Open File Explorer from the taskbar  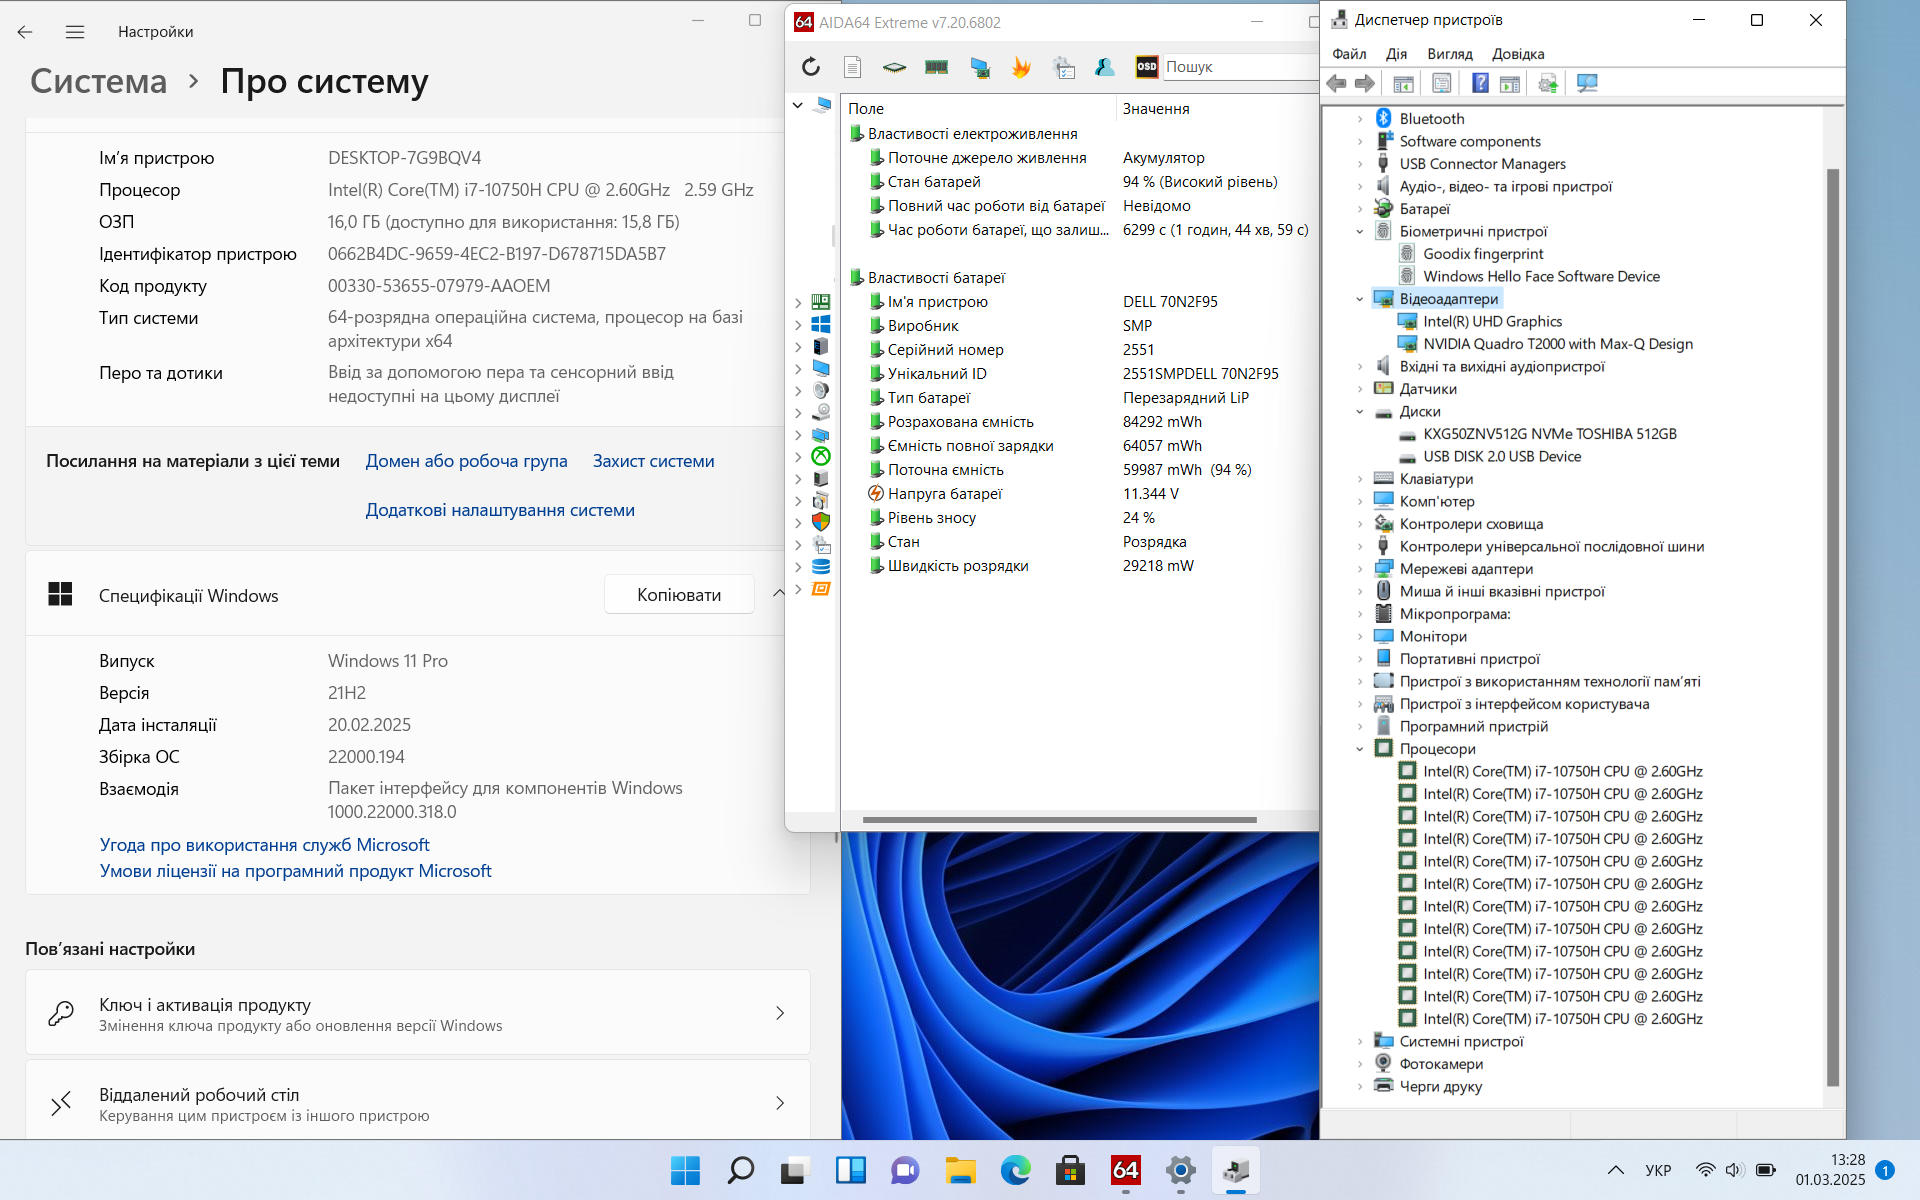960,1170
